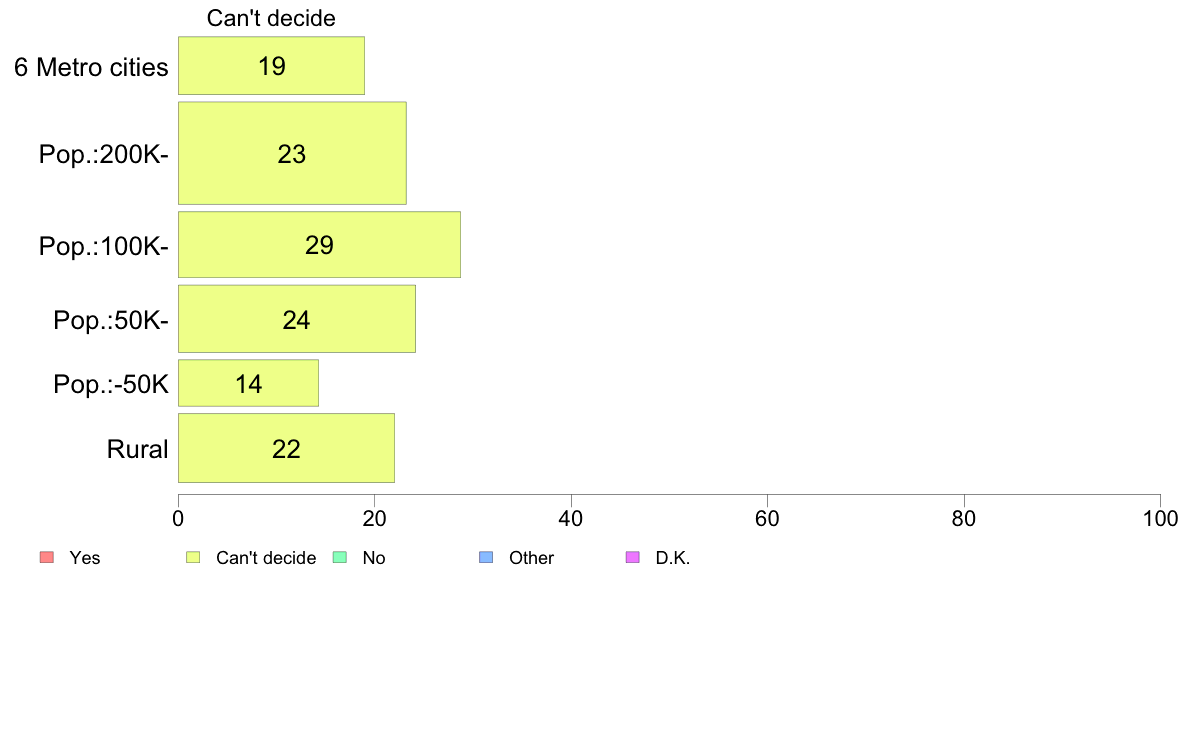1188x736 pixels.
Task: Select the bar showing value 23
Action: 292,153
